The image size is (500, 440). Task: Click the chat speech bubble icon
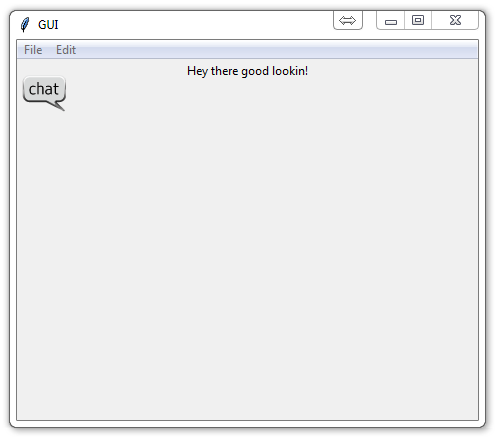44,93
